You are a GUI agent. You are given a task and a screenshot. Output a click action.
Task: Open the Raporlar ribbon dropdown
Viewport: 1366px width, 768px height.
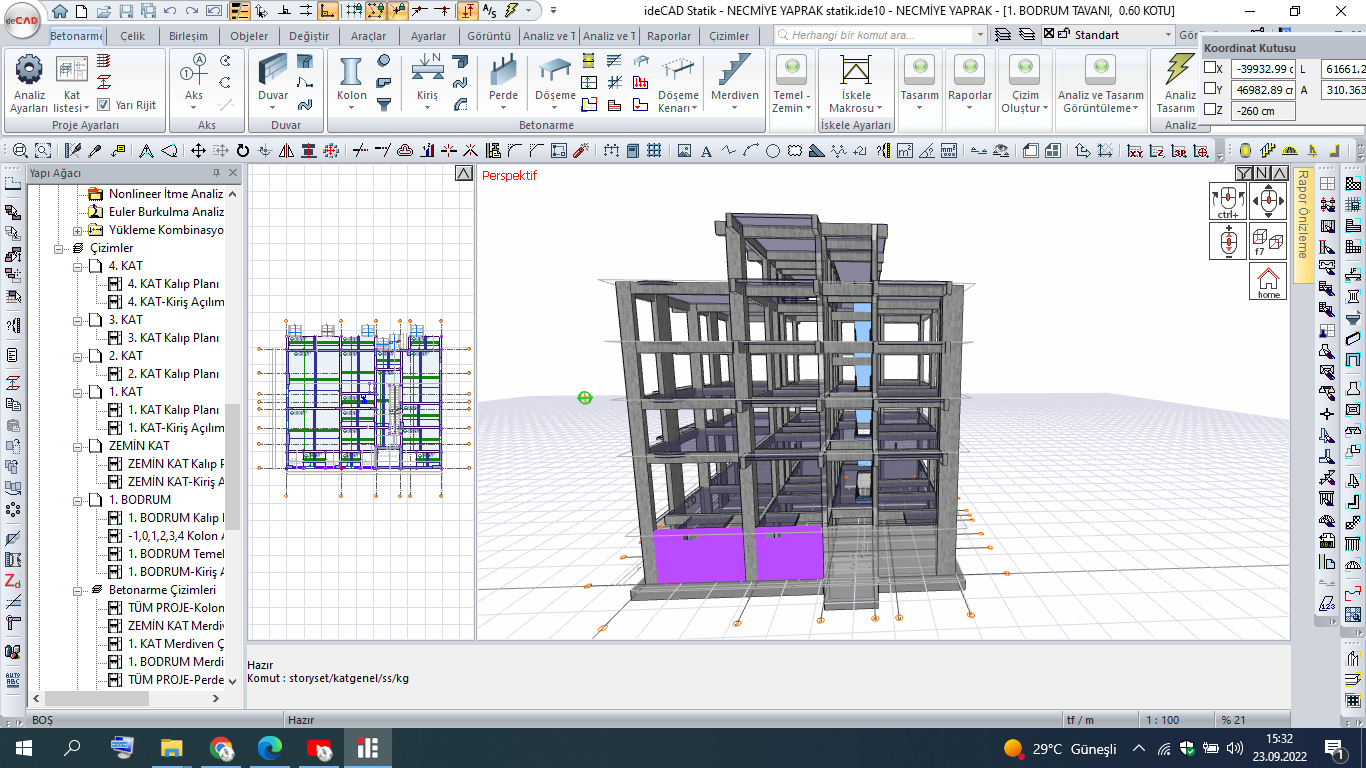click(x=969, y=101)
